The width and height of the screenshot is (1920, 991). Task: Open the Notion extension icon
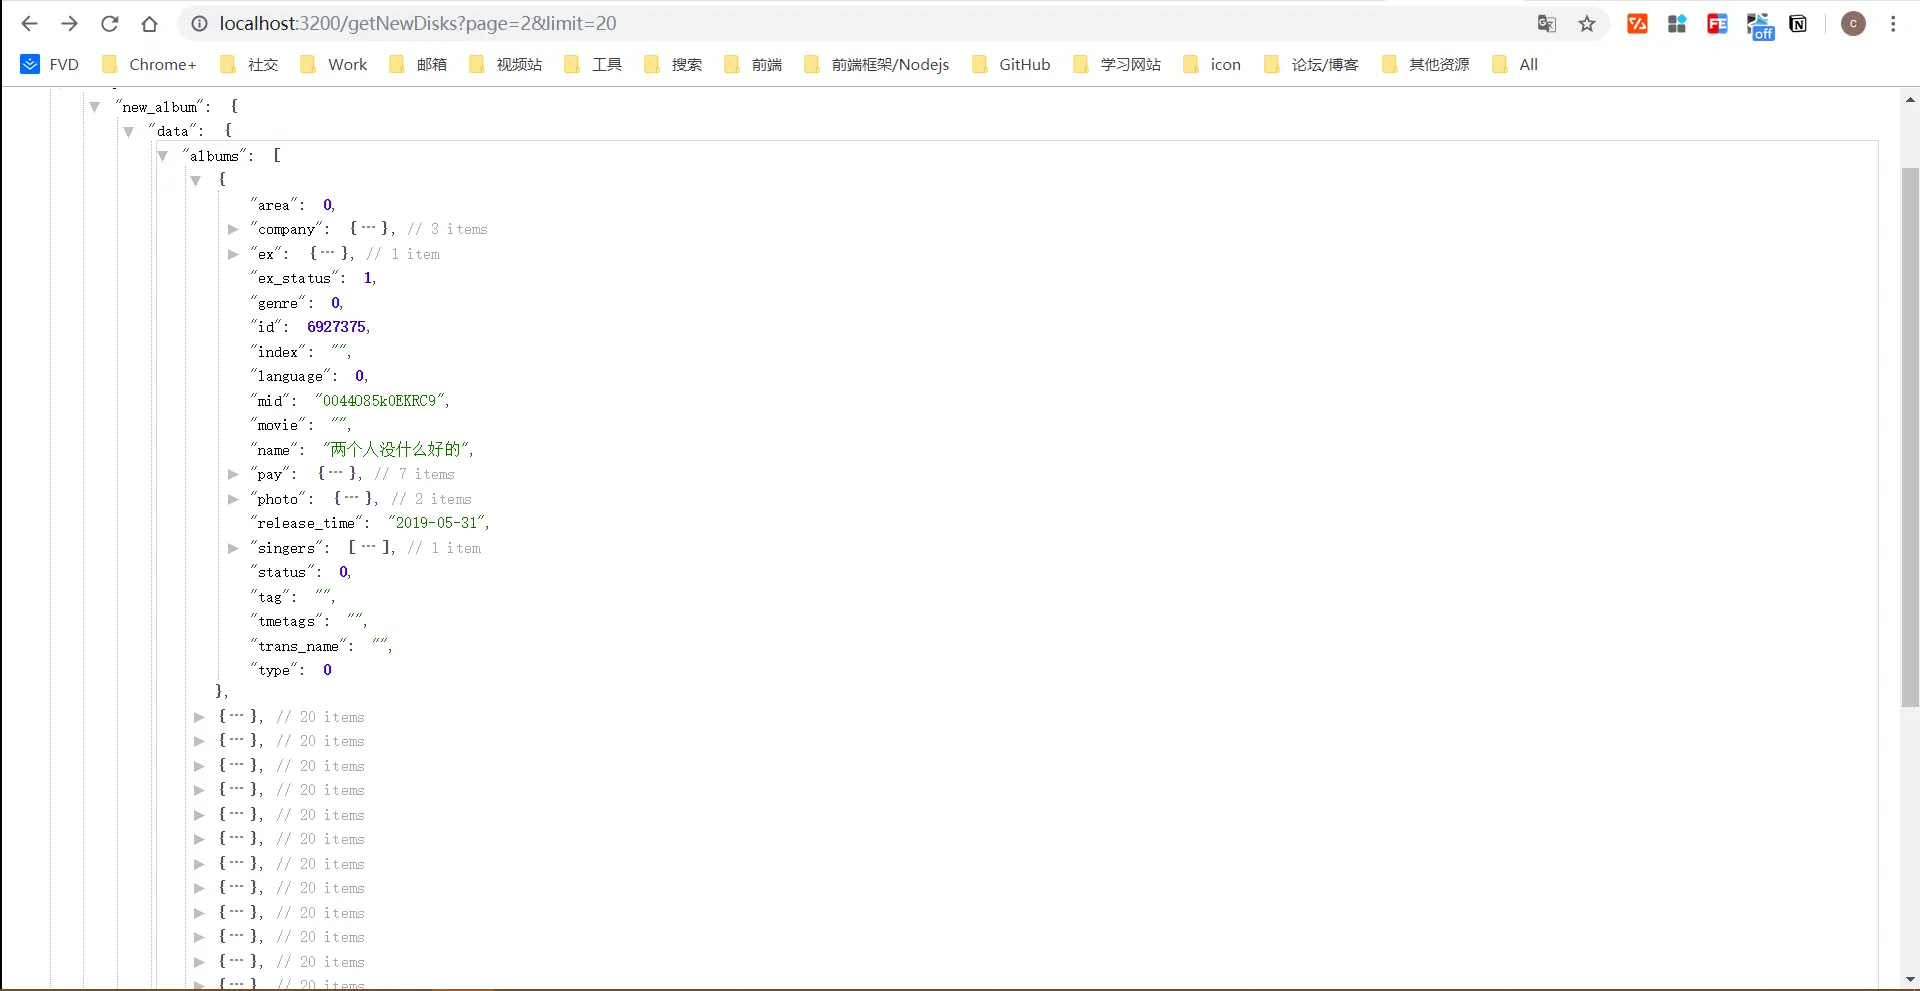[1798, 24]
